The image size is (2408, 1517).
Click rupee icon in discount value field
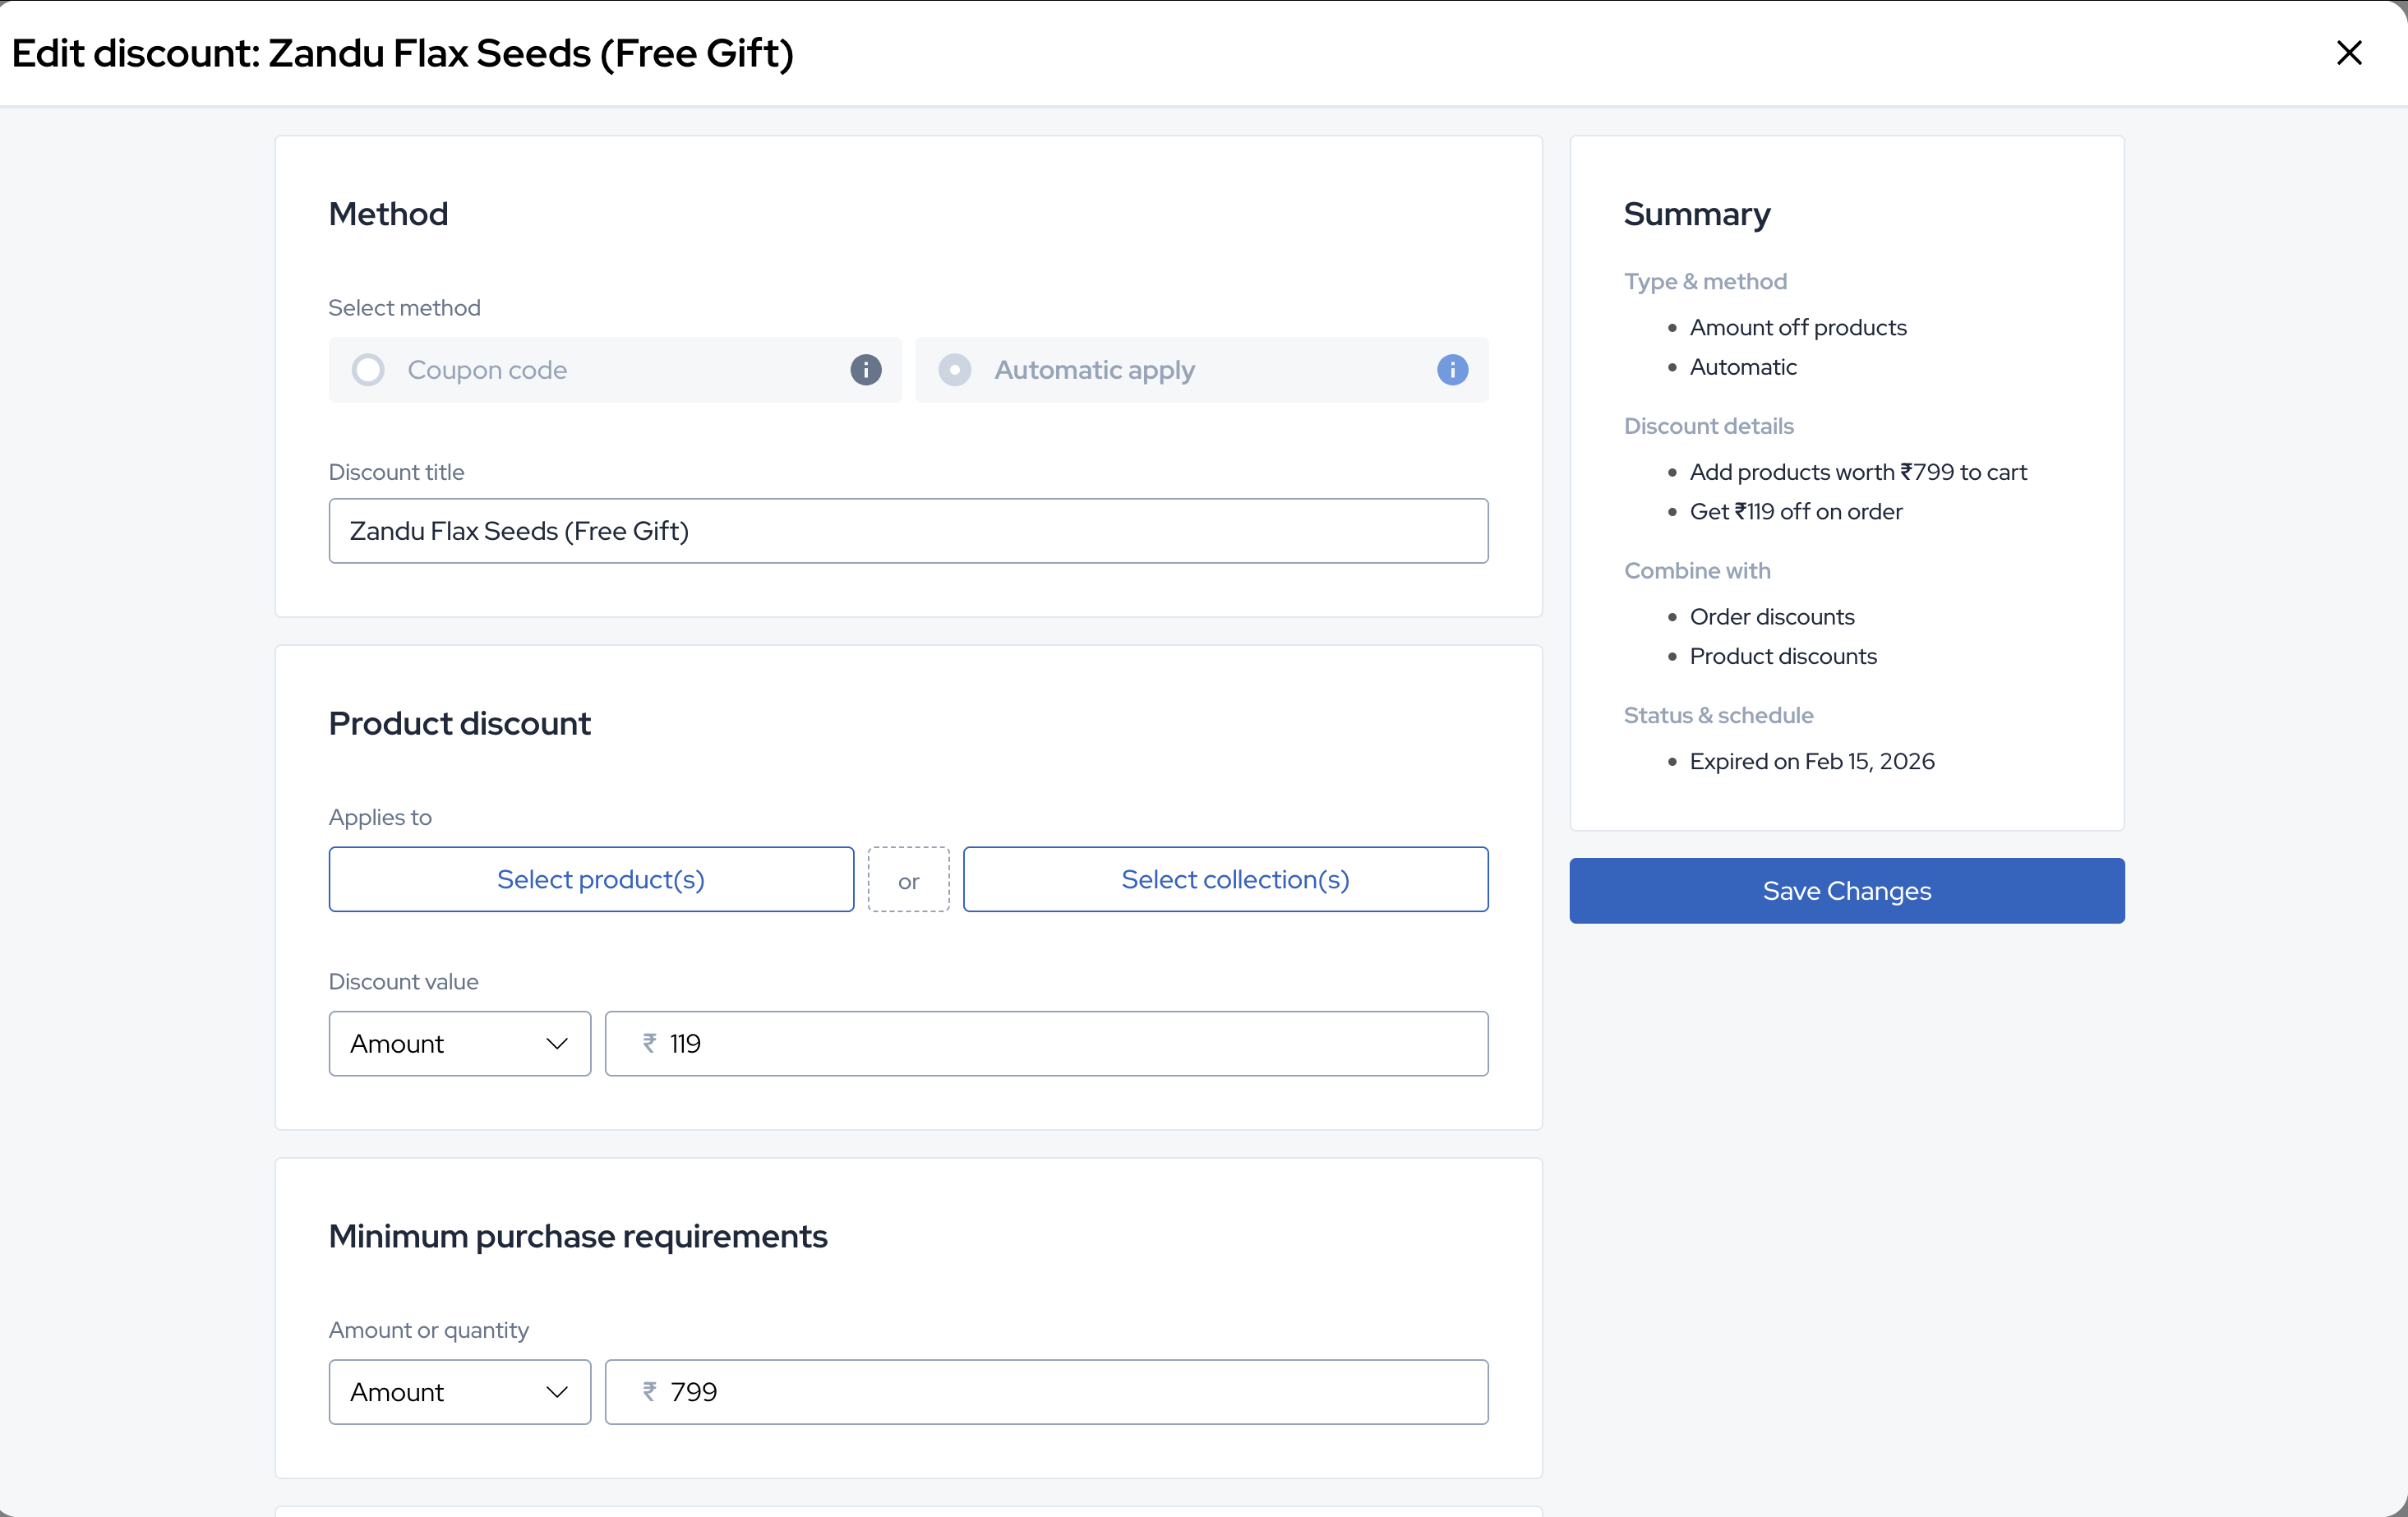pos(649,1043)
